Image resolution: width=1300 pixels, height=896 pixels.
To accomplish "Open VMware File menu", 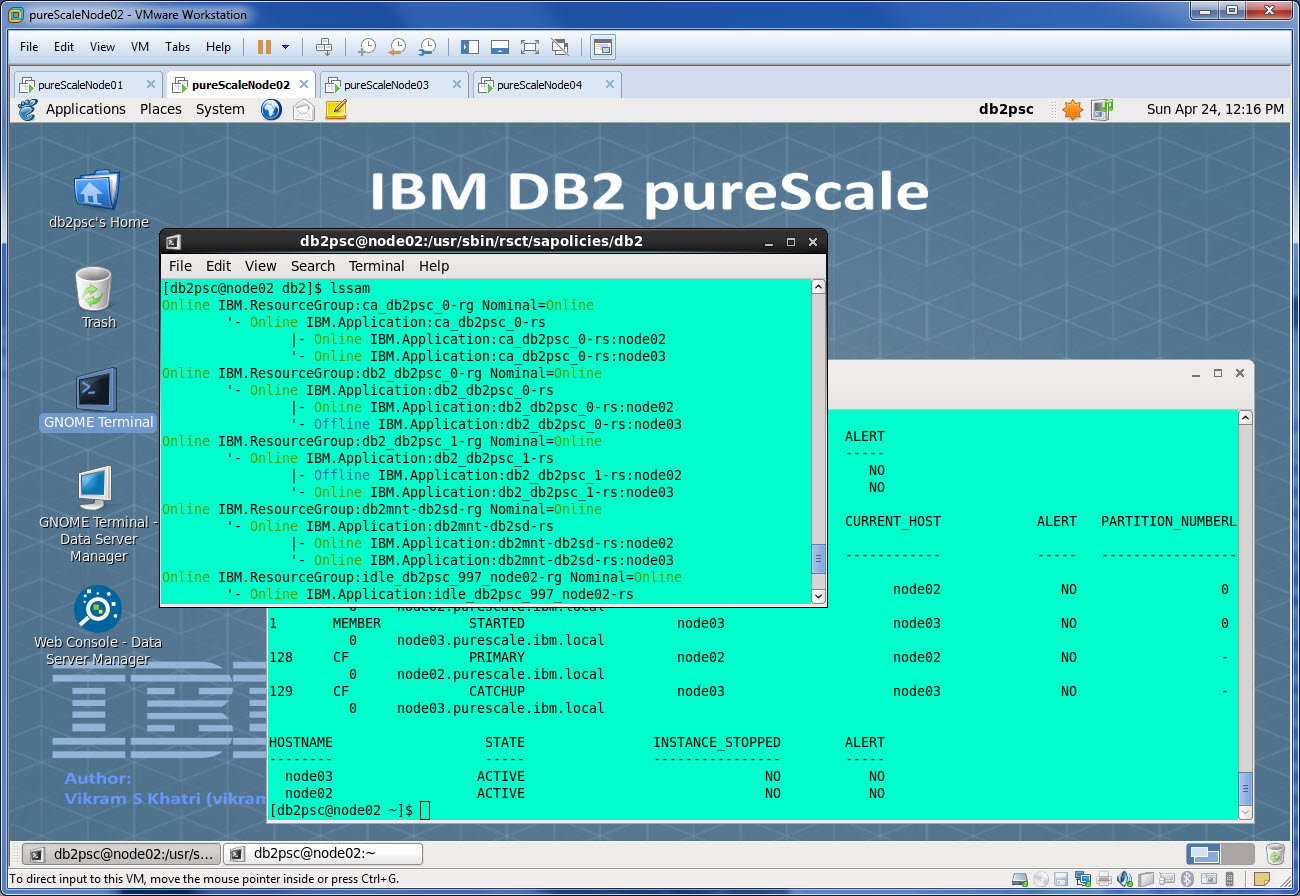I will tap(29, 47).
